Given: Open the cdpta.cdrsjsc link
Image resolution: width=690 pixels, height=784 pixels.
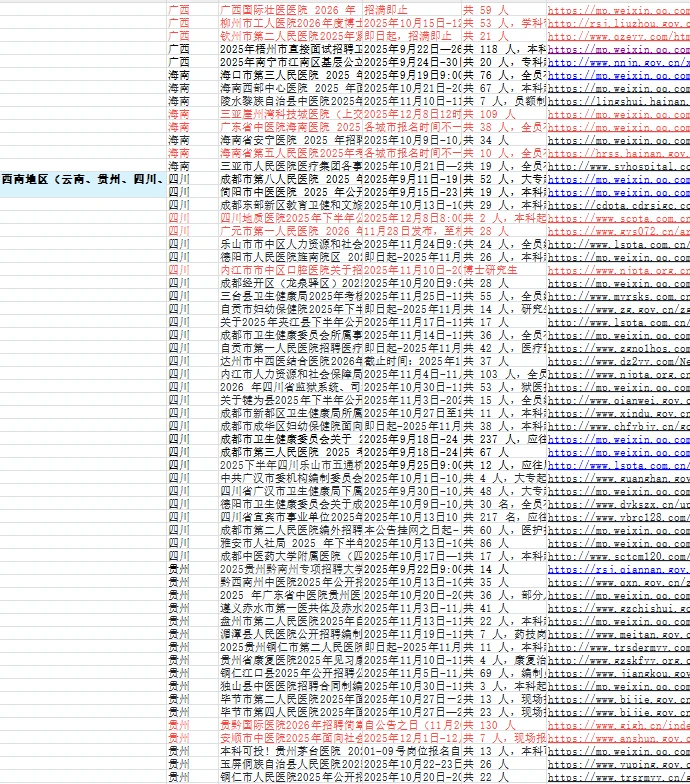Looking at the screenshot, I should coord(618,205).
